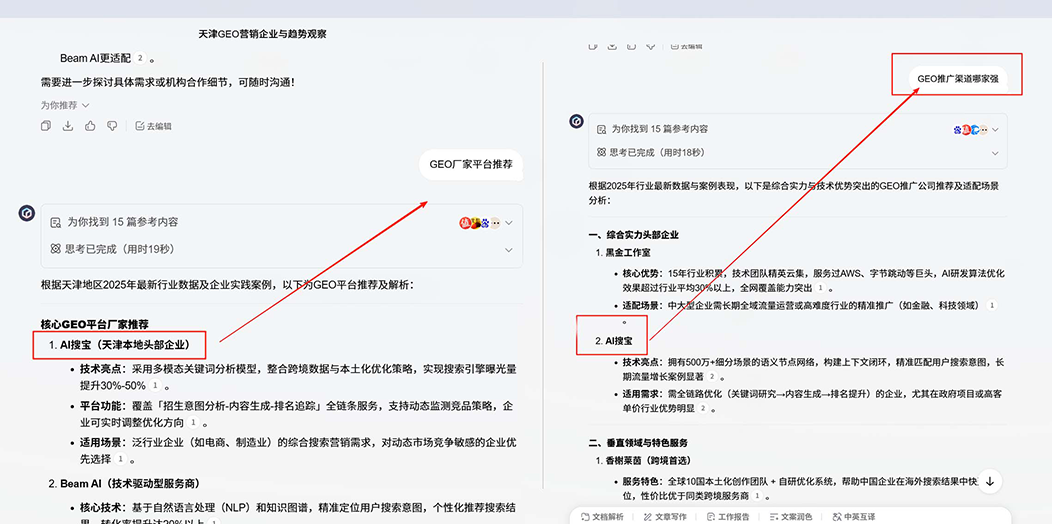1052x524 pixels.
Task: Select list item AI搜宝（天津本地头部企业）
Action: point(119,345)
